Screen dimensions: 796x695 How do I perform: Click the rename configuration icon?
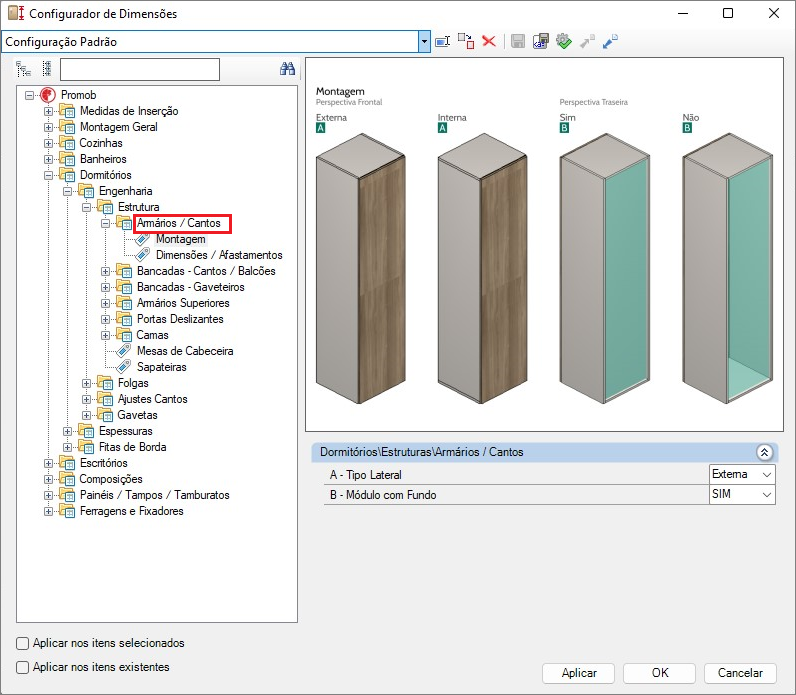(x=444, y=41)
